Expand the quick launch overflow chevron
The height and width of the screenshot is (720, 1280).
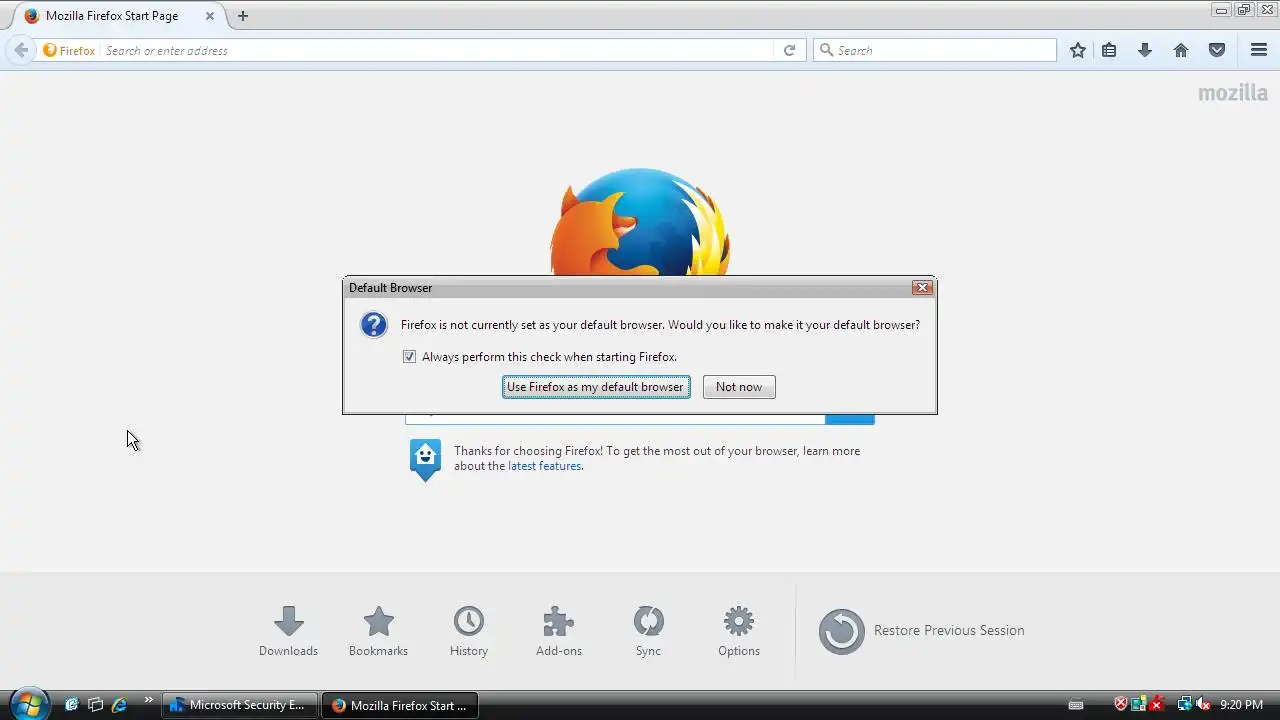(x=149, y=700)
